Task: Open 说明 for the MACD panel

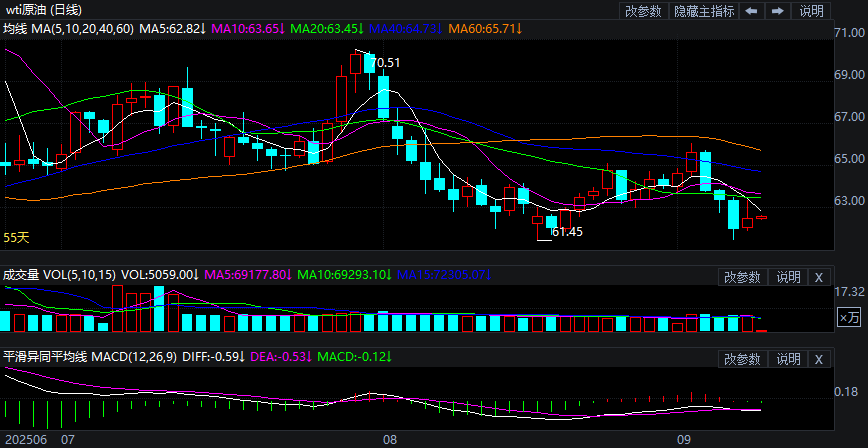Action: (788, 359)
